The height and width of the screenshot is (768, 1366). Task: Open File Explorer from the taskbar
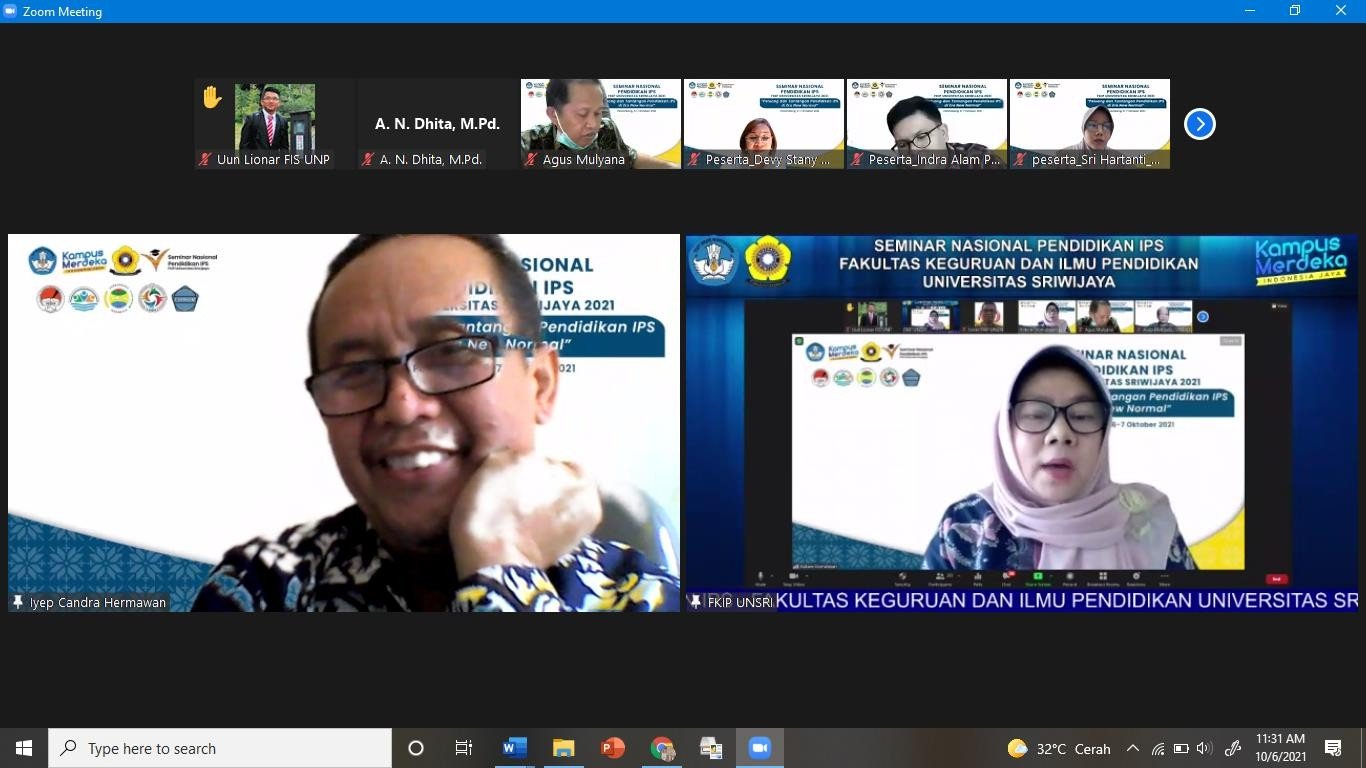point(563,748)
